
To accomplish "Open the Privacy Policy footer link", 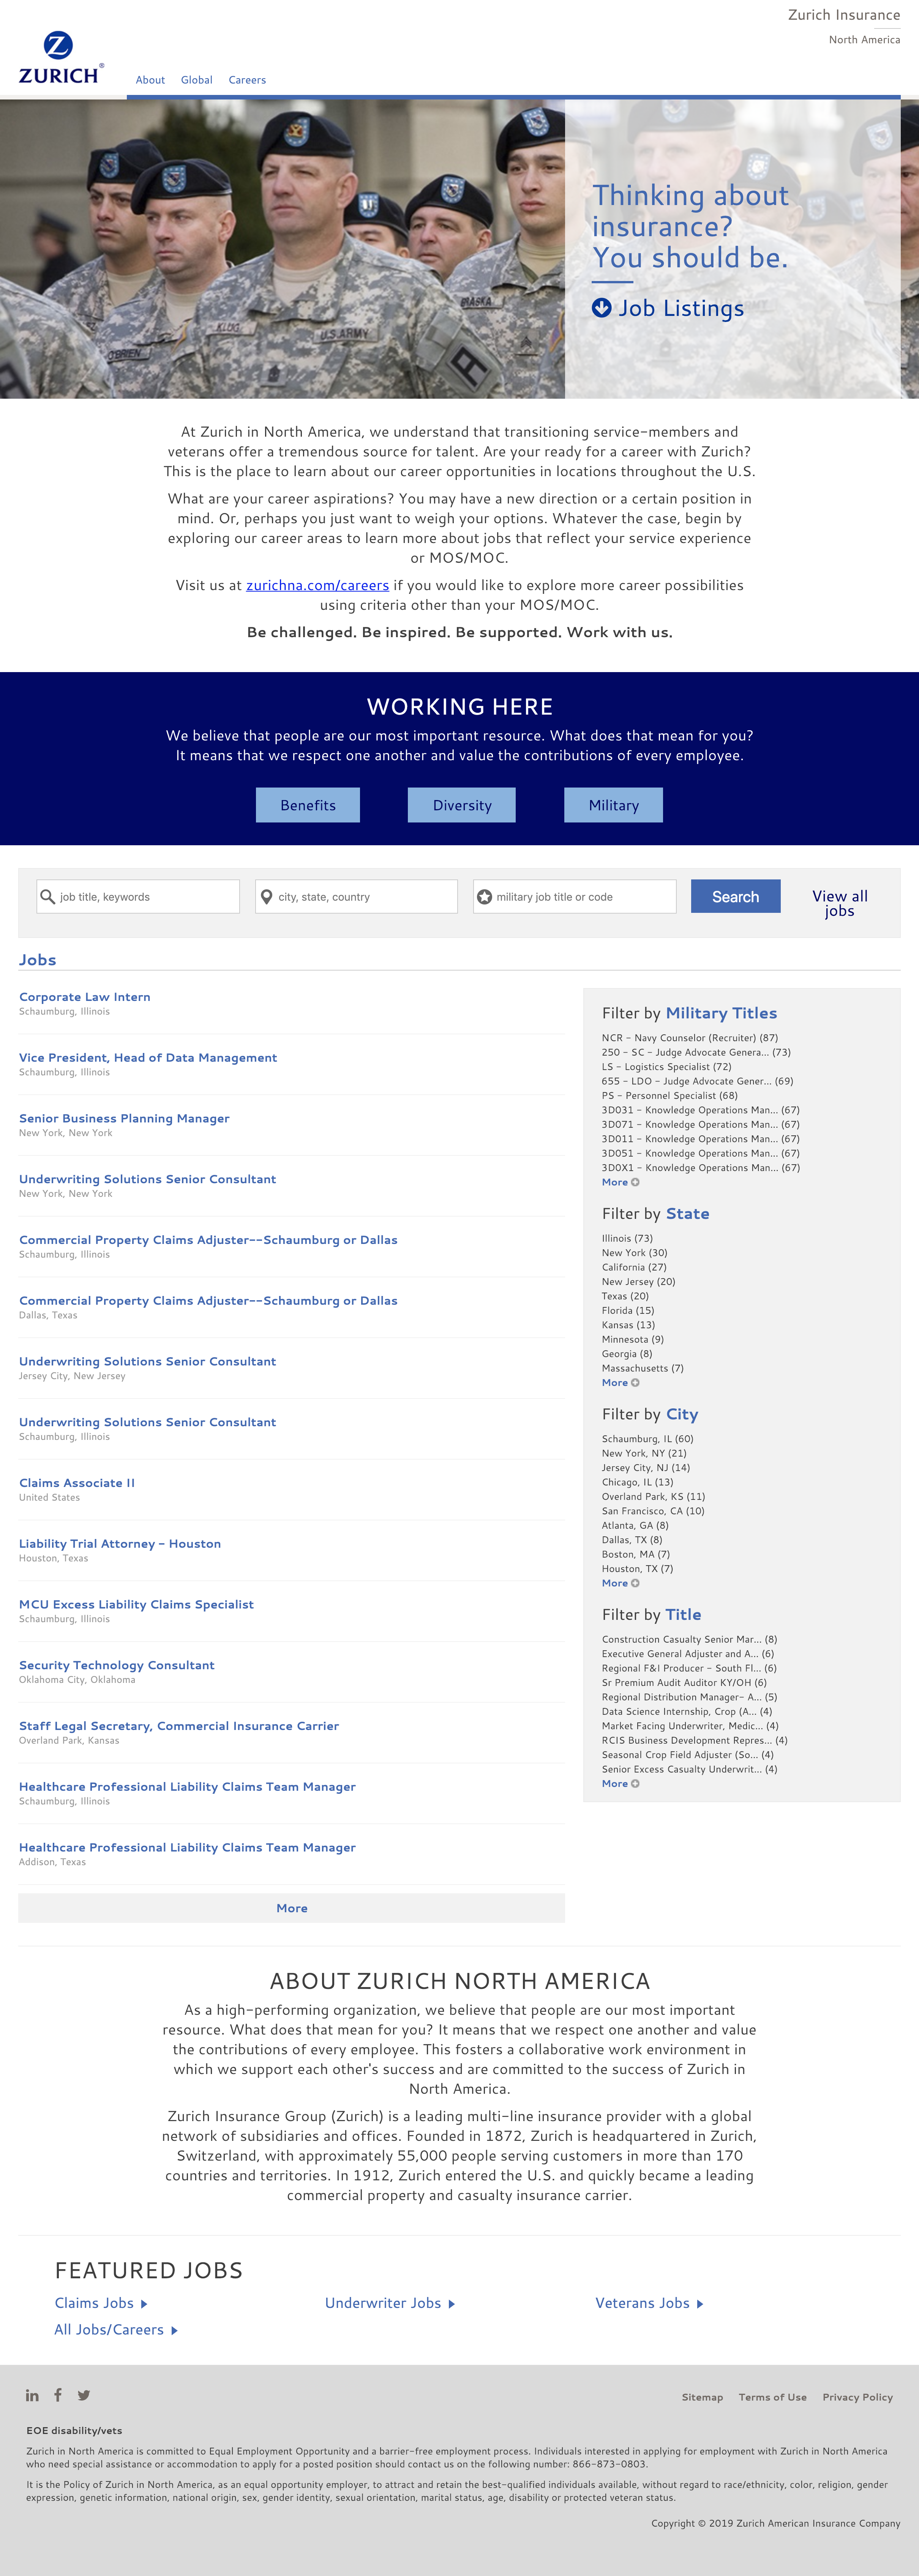I will 858,2397.
